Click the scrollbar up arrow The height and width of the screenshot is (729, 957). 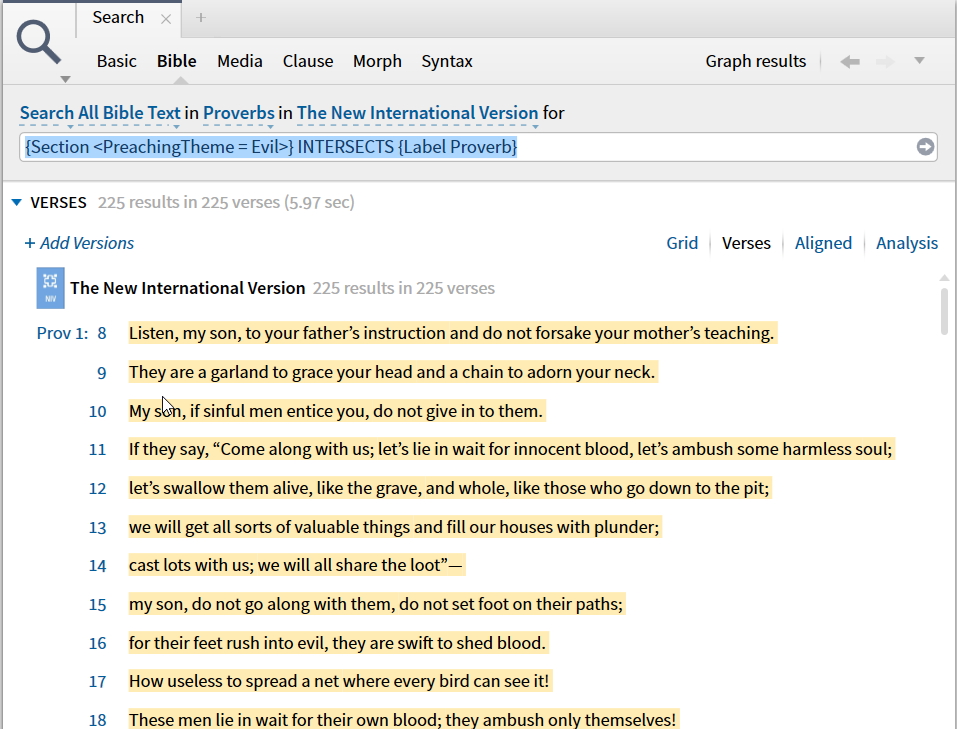[x=944, y=278]
